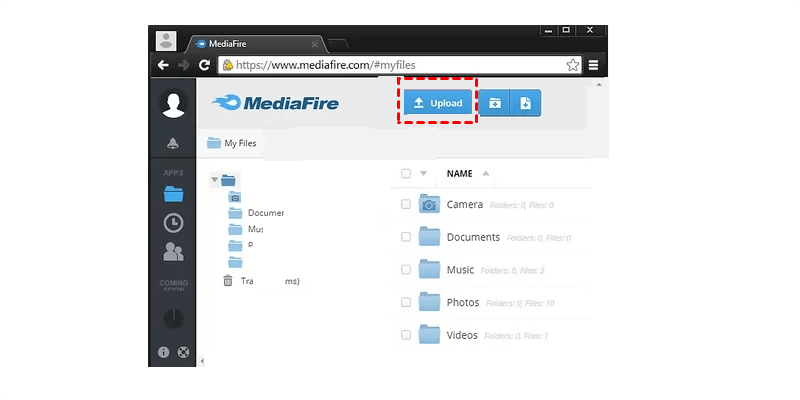Image resolution: width=800 pixels, height=400 pixels.
Task: Click the Photos folder icon in the list
Action: [x=429, y=302]
